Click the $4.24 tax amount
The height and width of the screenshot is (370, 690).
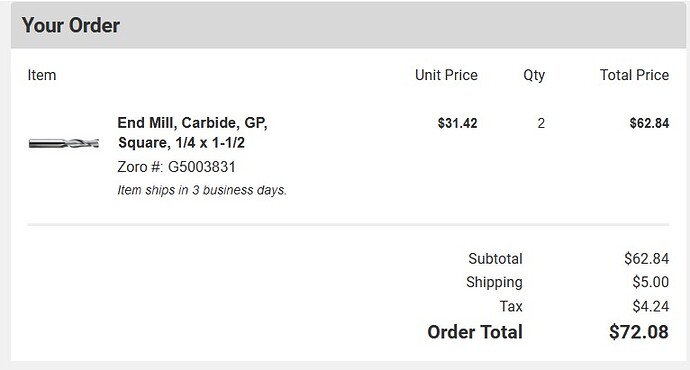click(x=651, y=306)
